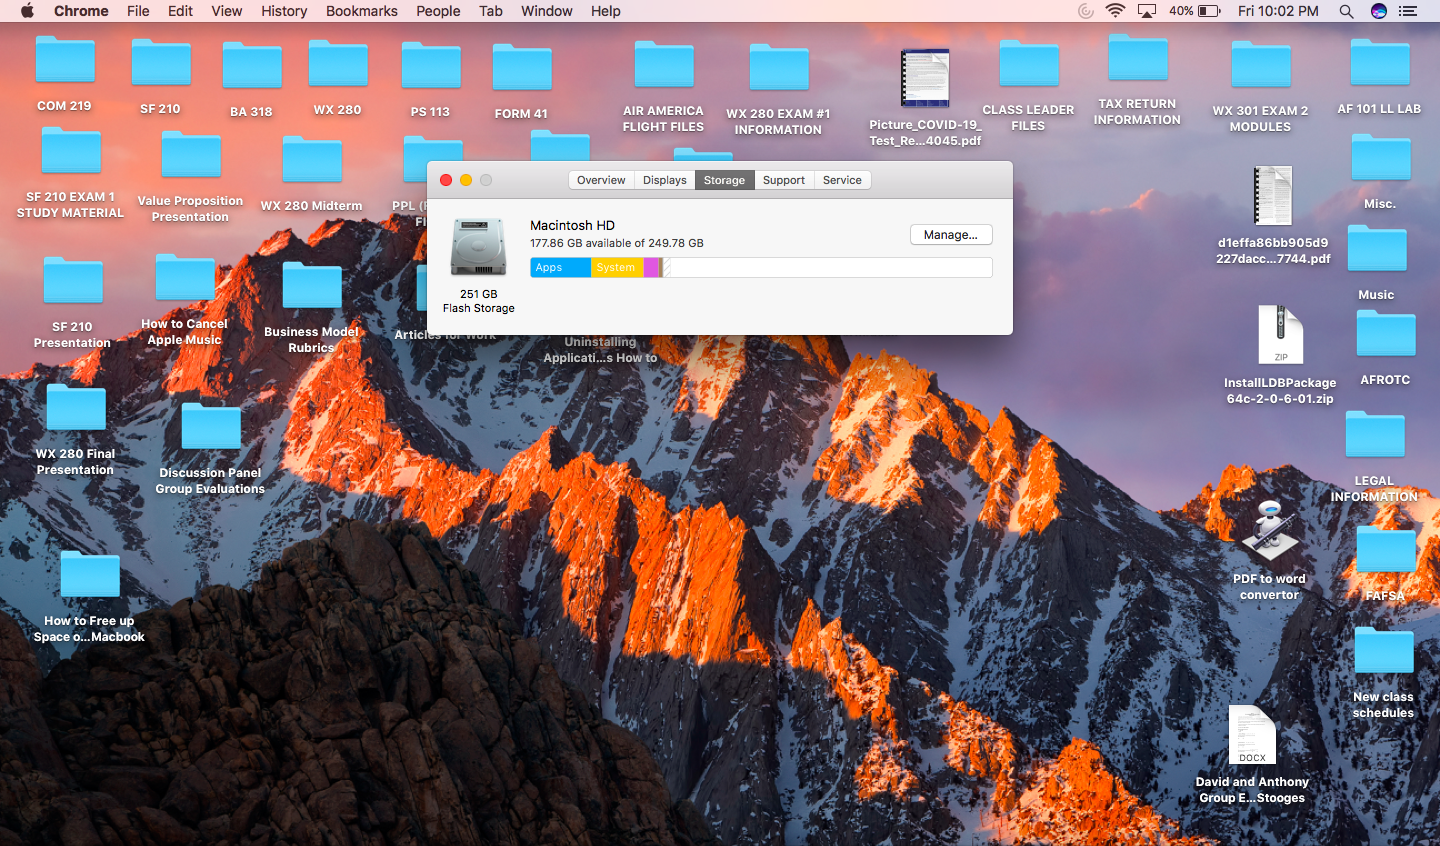Open the Spotlight search magnifier icon

click(x=1346, y=11)
